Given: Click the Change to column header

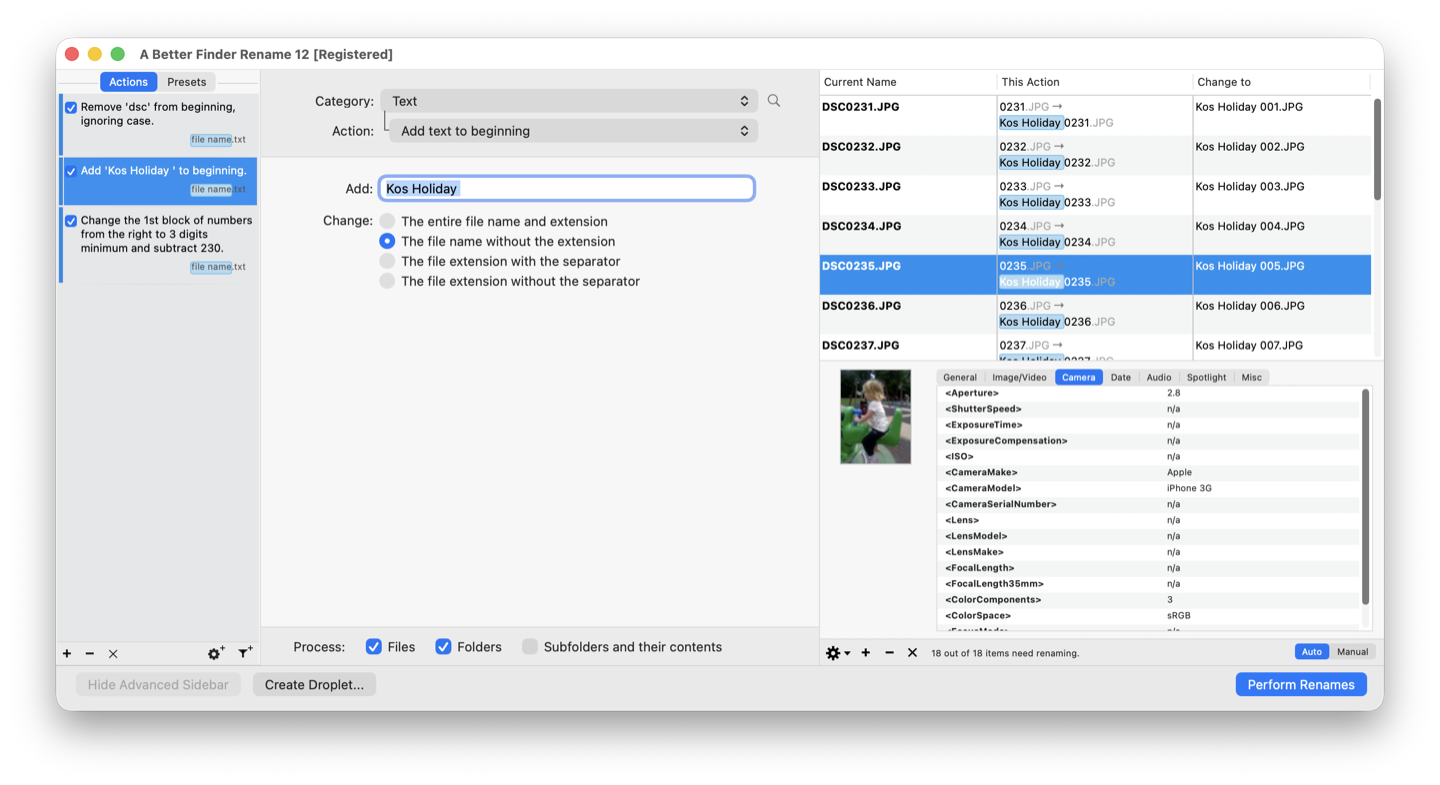Looking at the screenshot, I should coord(1281,82).
